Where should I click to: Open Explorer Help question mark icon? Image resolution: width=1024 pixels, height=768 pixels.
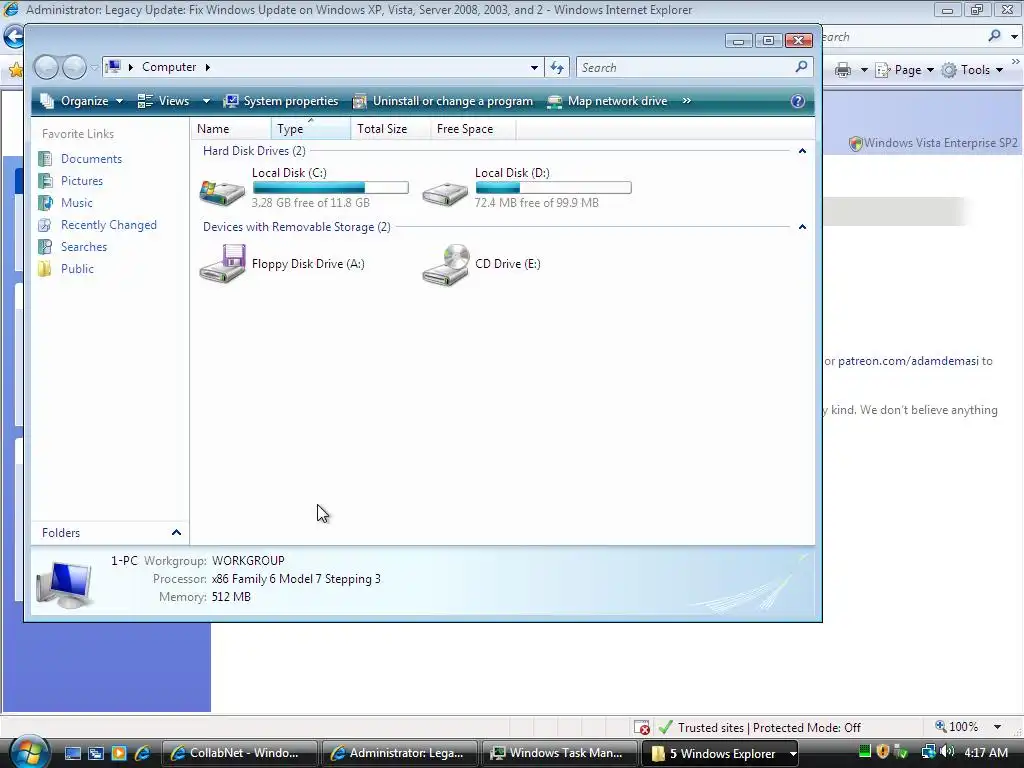click(x=797, y=101)
